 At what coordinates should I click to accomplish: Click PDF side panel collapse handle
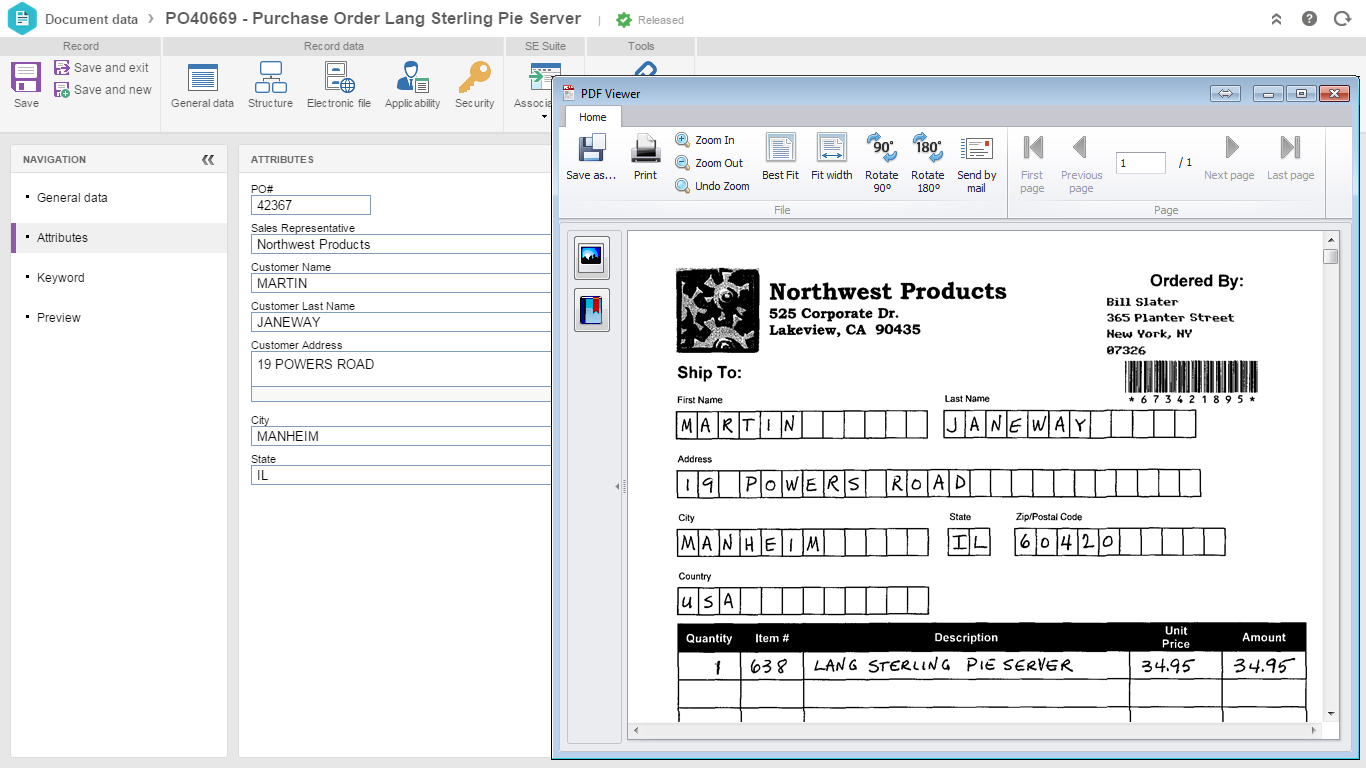(x=620, y=486)
